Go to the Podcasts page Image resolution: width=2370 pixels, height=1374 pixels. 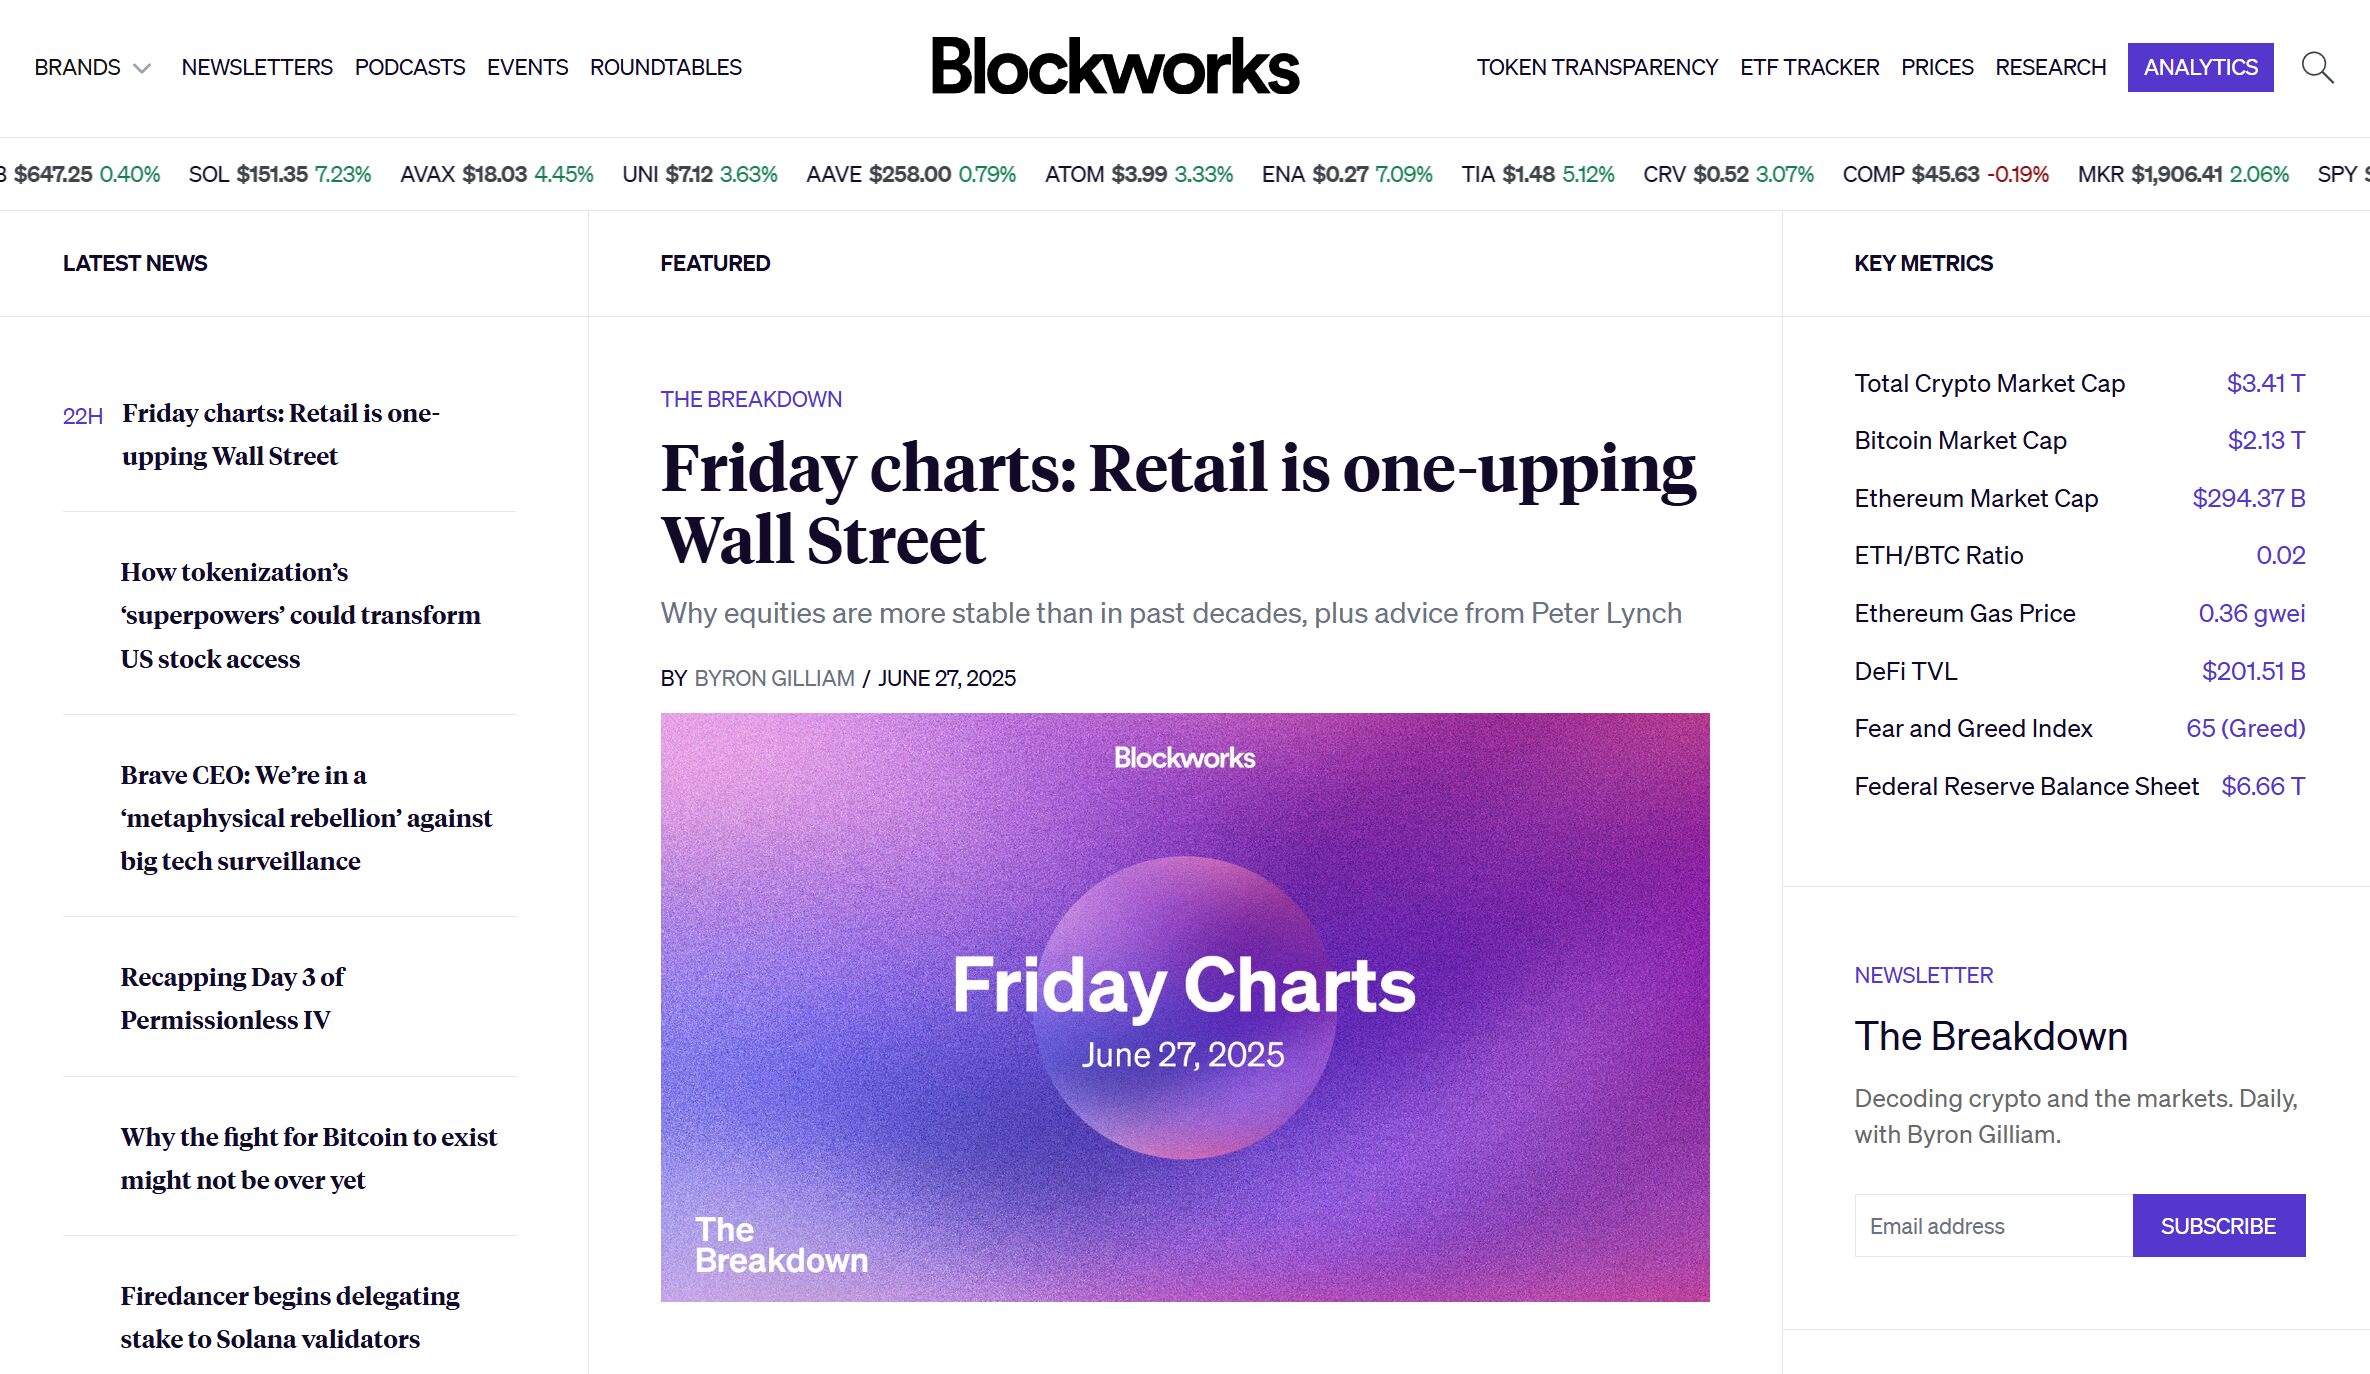pyautogui.click(x=410, y=68)
